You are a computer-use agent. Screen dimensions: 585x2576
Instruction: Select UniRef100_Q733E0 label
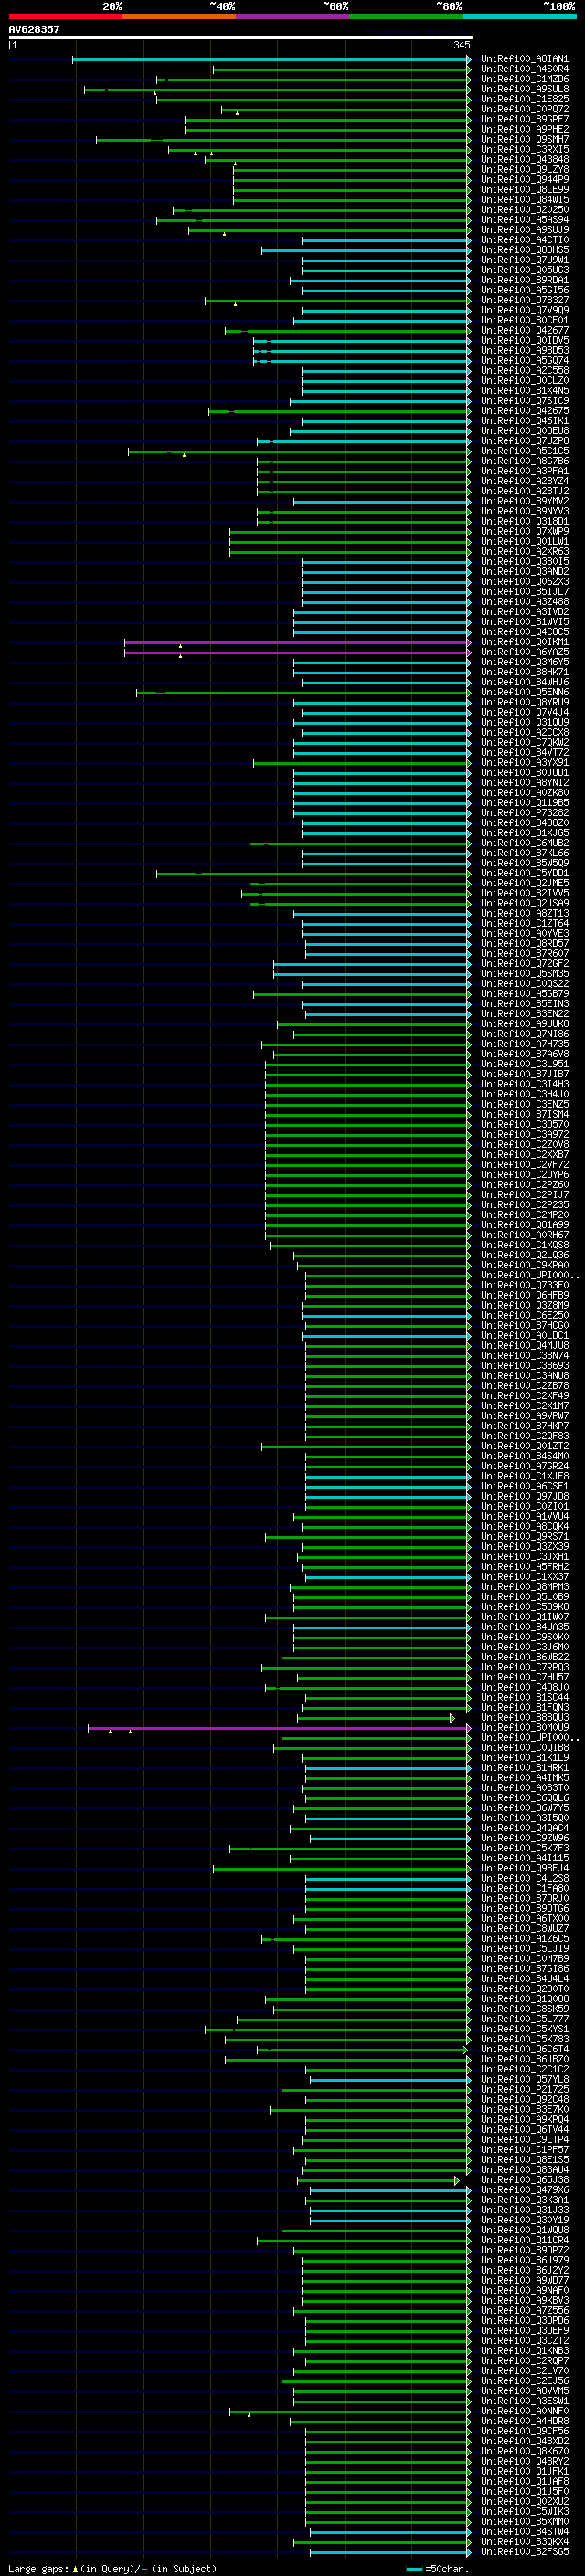click(525, 1286)
